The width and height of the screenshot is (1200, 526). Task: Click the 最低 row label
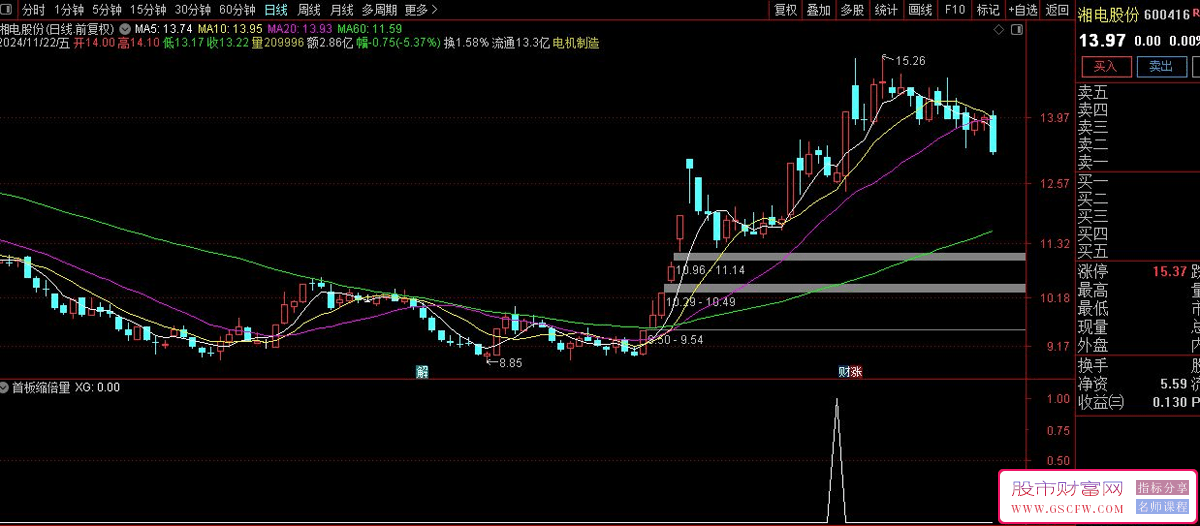(1093, 308)
